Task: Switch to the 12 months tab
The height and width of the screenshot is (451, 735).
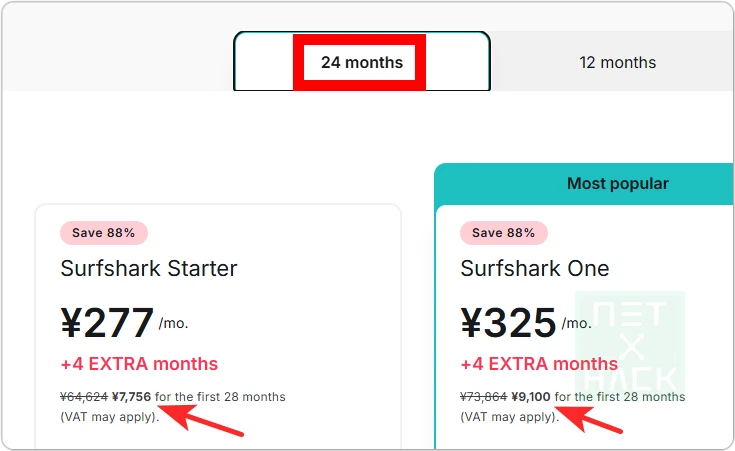Action: (x=617, y=62)
